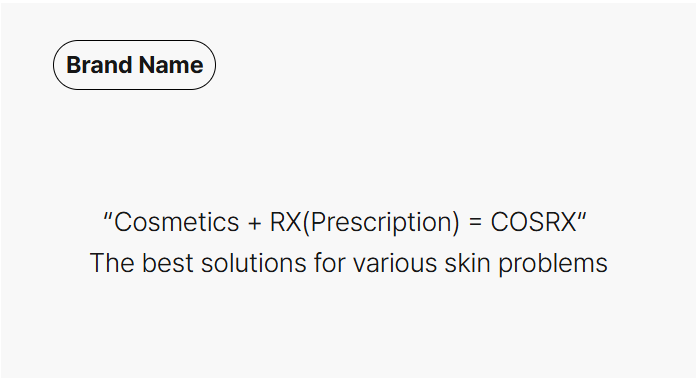697x378 pixels.
Task: Click the word "best" in the tagline
Action: tap(168, 262)
